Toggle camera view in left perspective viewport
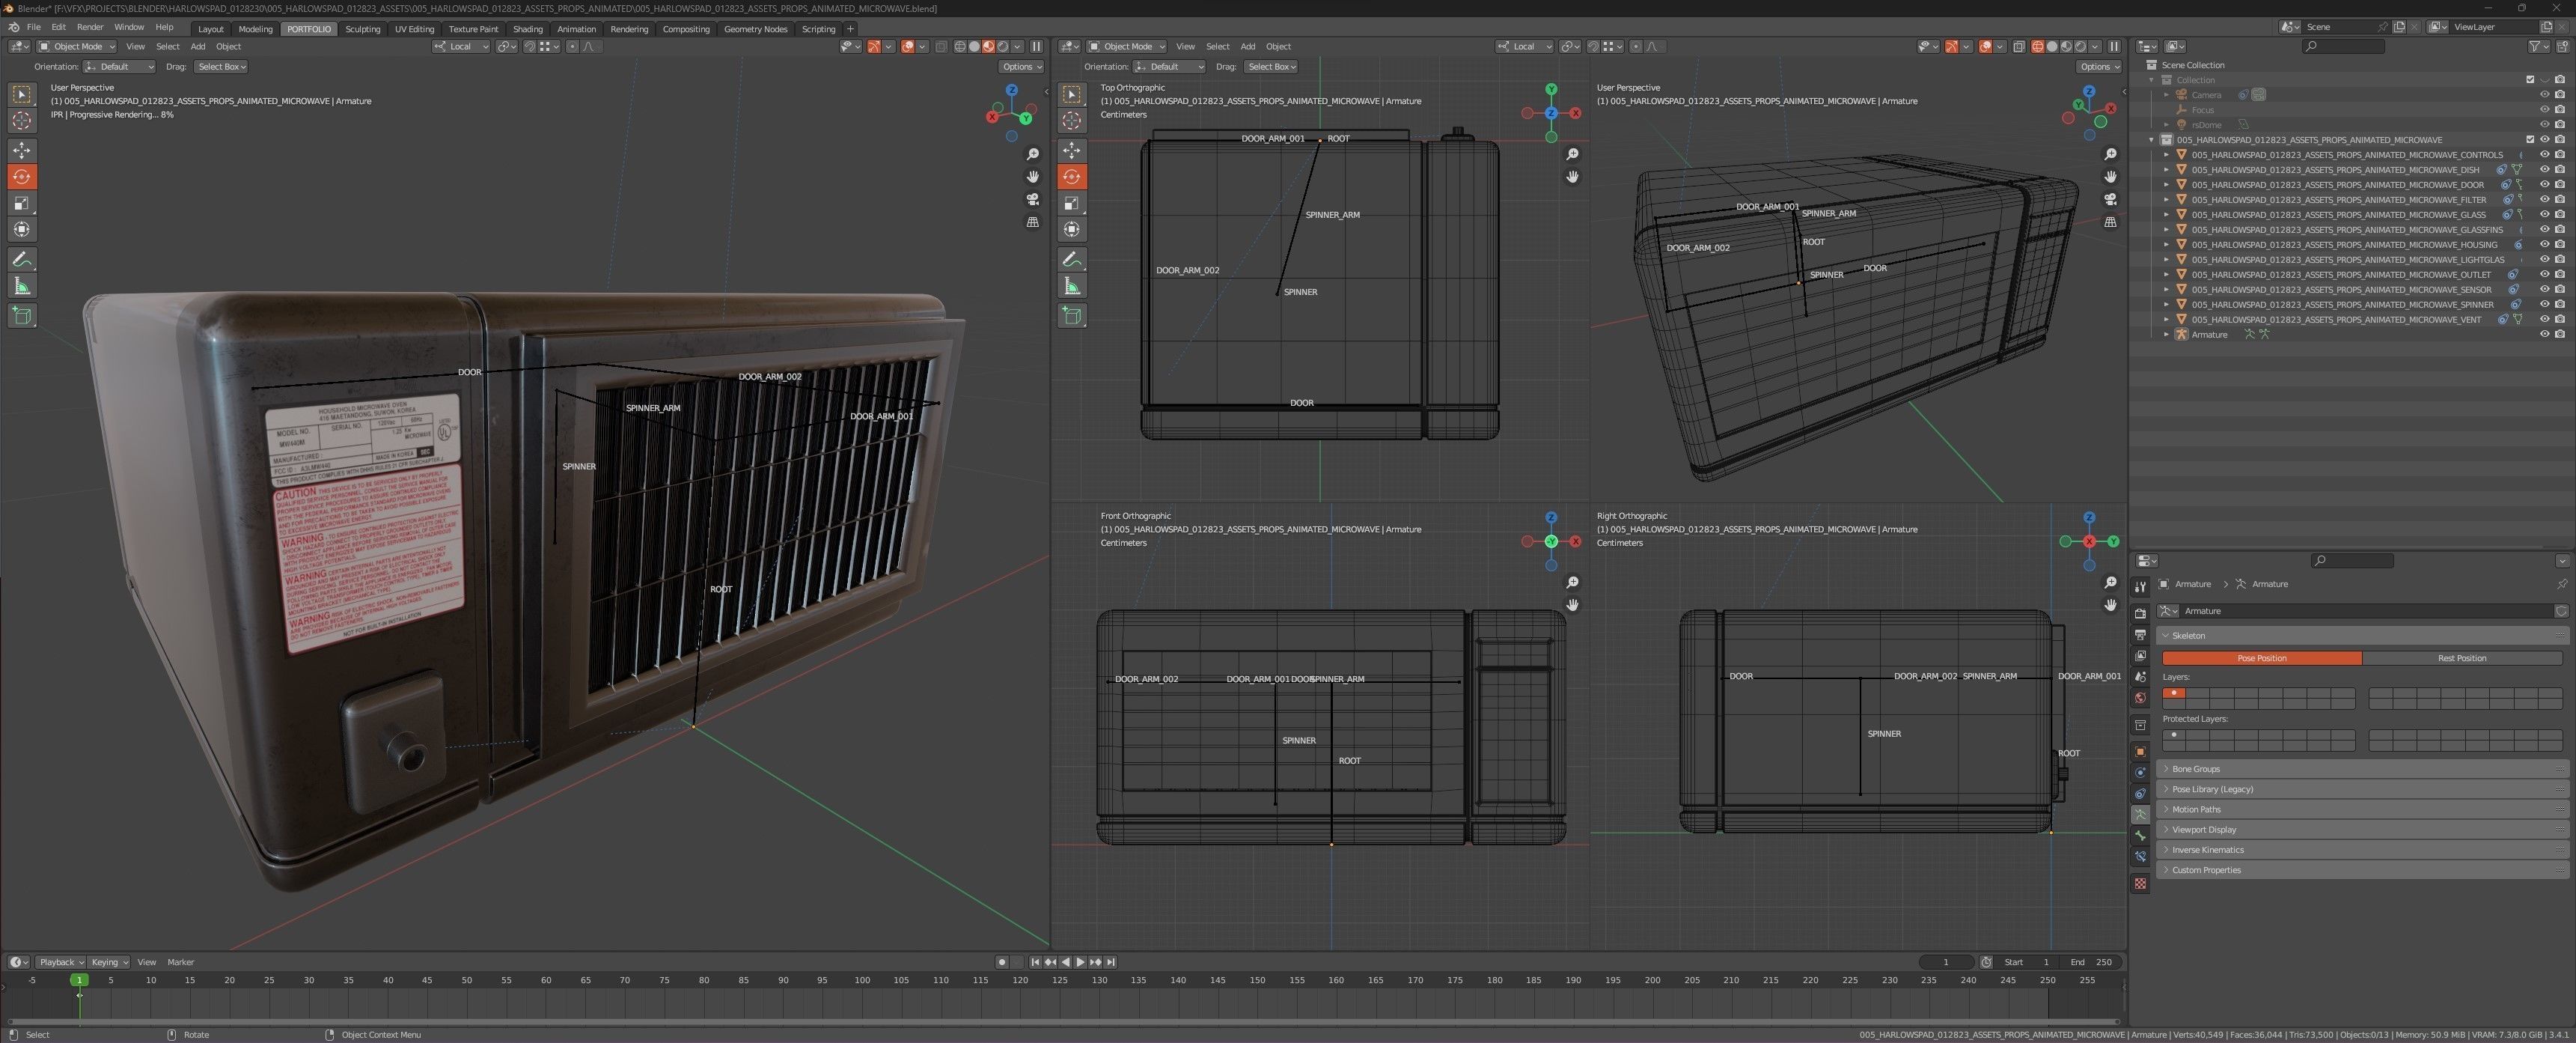This screenshot has width=2576, height=1043. (x=1032, y=199)
